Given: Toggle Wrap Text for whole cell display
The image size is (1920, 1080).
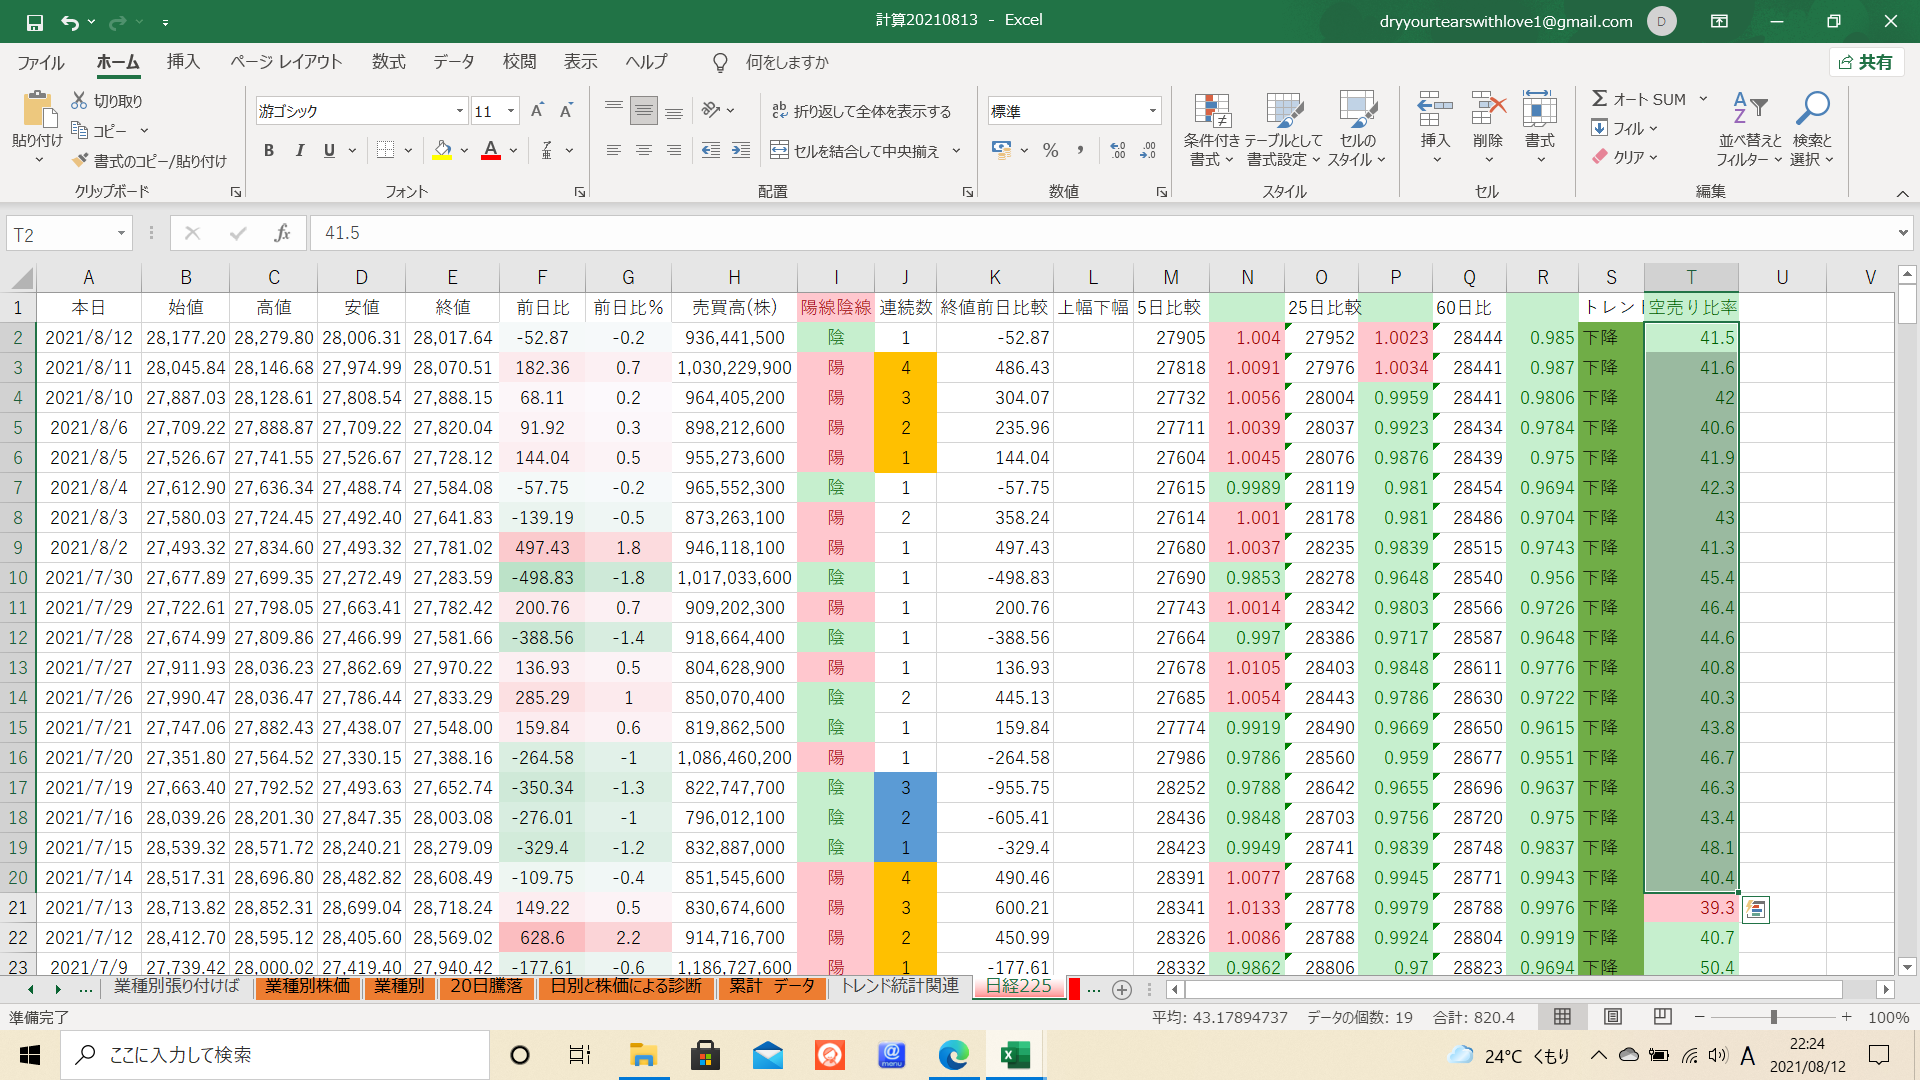Looking at the screenshot, I should [x=861, y=111].
